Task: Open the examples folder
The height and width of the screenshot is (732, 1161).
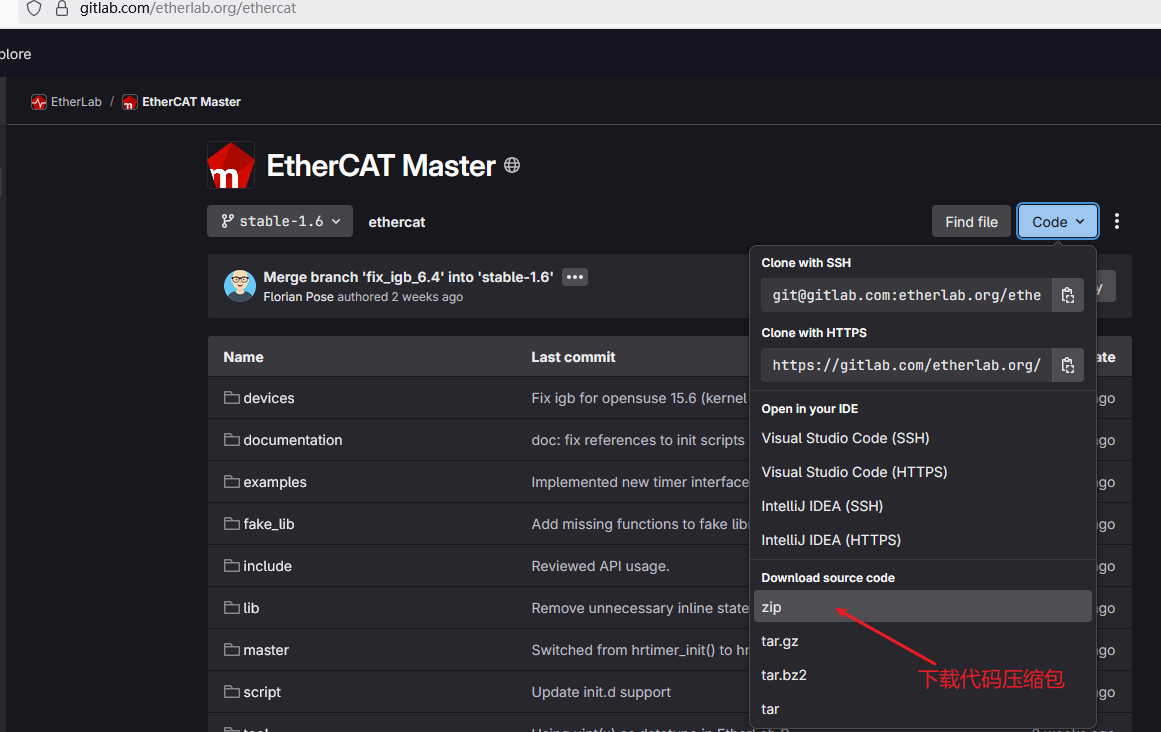Action: (x=275, y=483)
